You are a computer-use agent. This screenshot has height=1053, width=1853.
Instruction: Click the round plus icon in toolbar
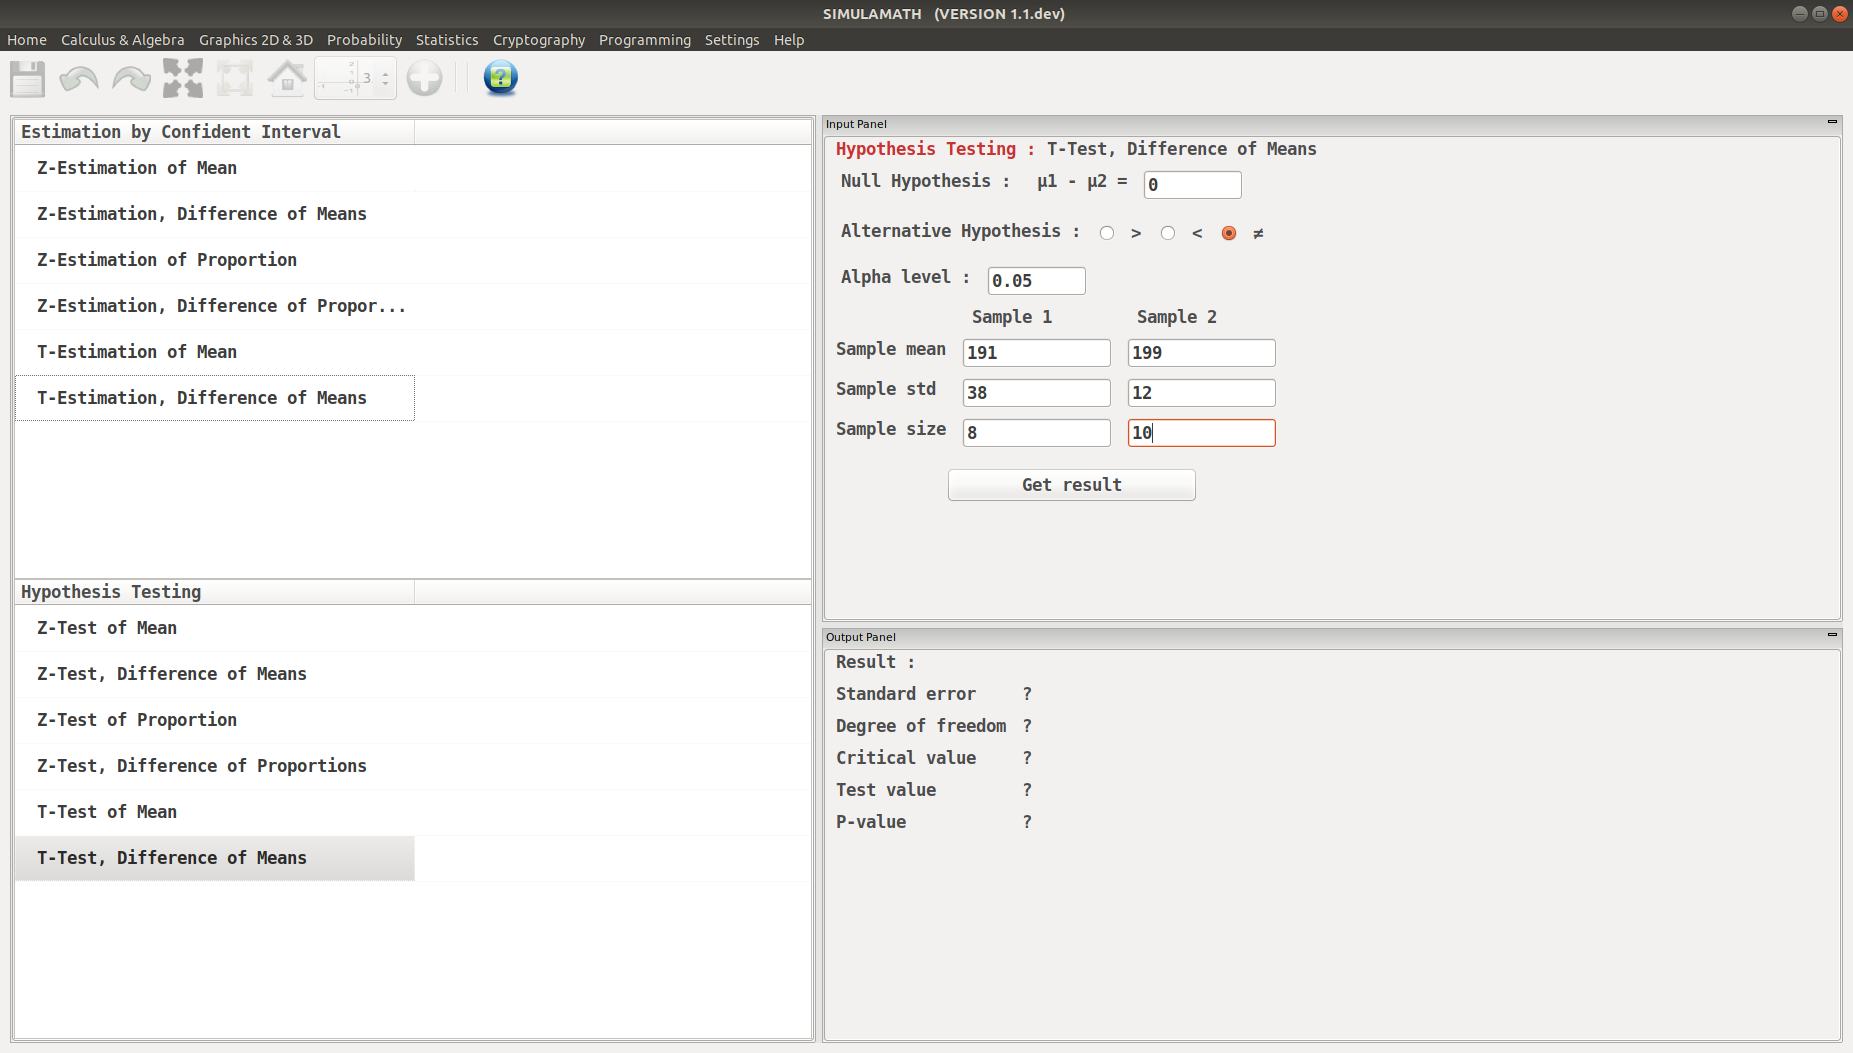(425, 78)
